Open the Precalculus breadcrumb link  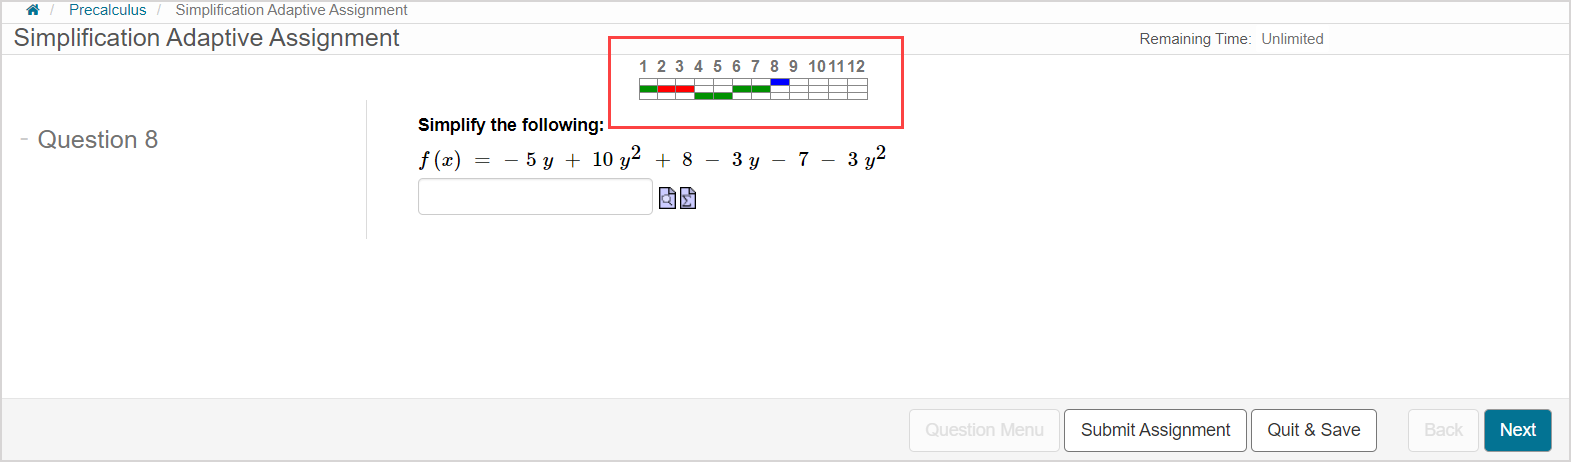tap(107, 10)
